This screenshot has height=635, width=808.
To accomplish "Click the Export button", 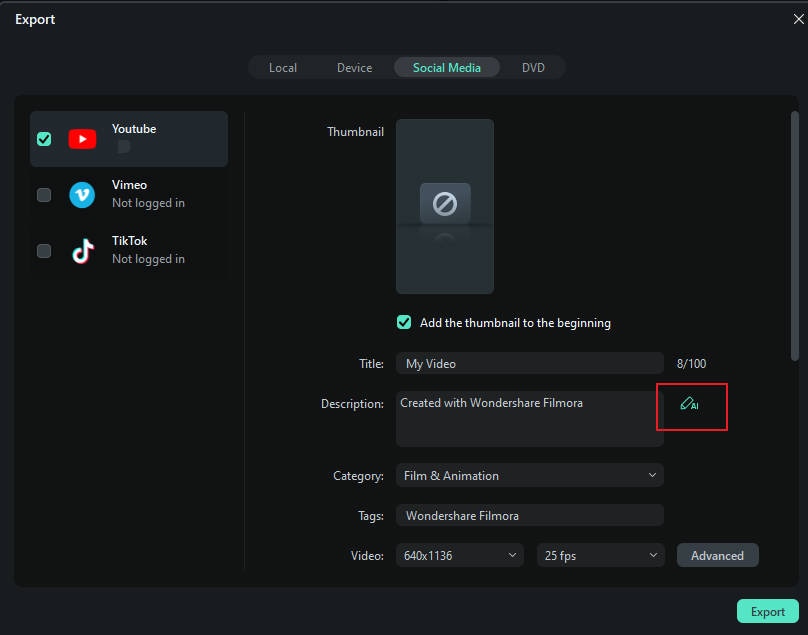I will pos(768,611).
